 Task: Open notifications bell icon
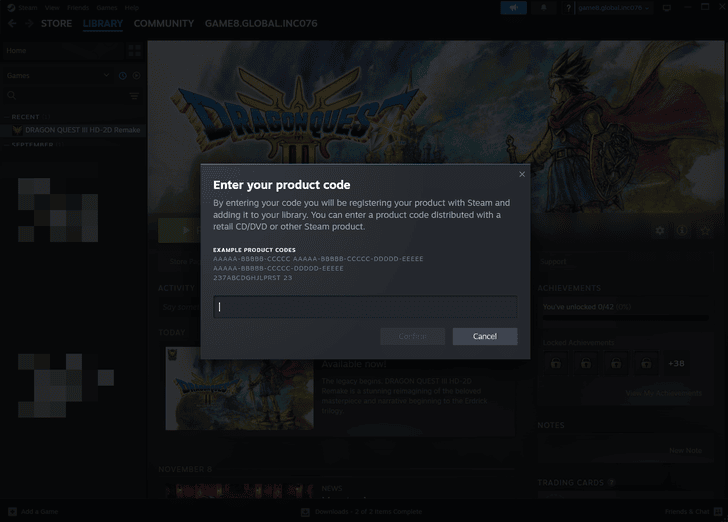point(543,8)
